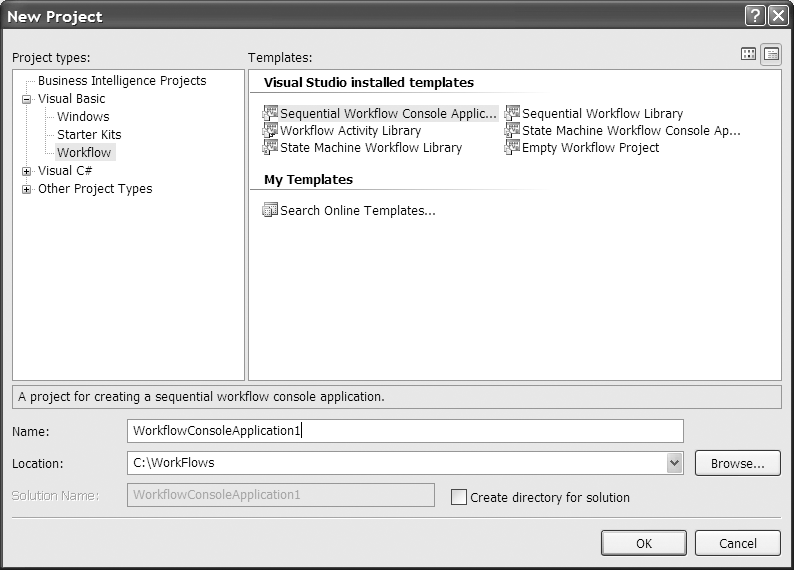This screenshot has width=794, height=570.
Task: Open the dialog Help question mark button
Action: tap(755, 16)
